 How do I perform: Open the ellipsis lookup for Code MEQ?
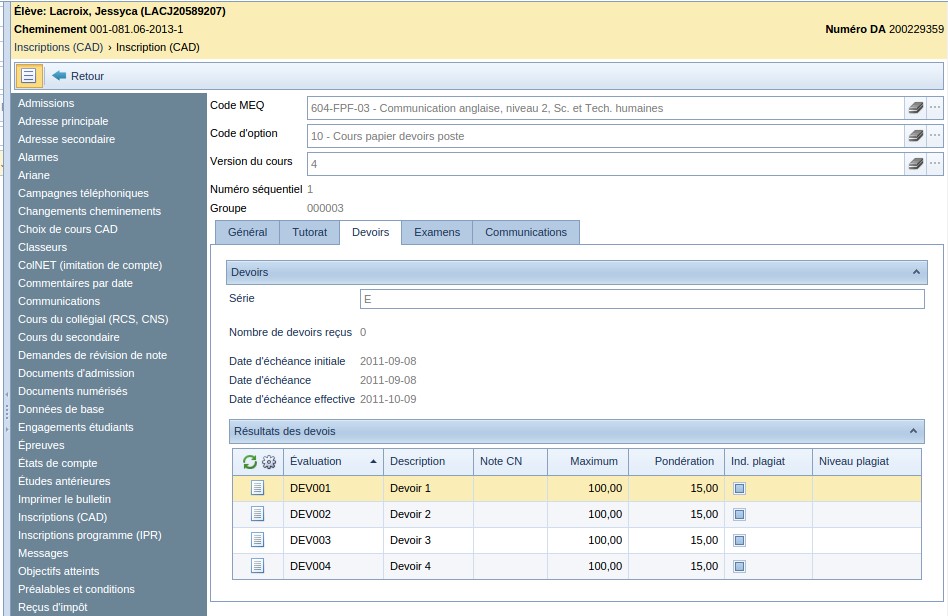coord(935,108)
